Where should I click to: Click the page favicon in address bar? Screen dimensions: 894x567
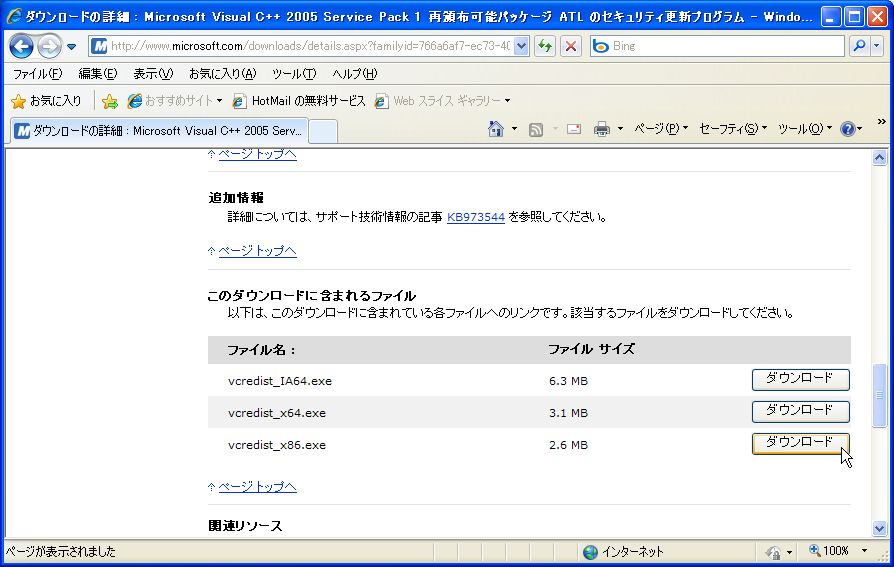pos(99,46)
